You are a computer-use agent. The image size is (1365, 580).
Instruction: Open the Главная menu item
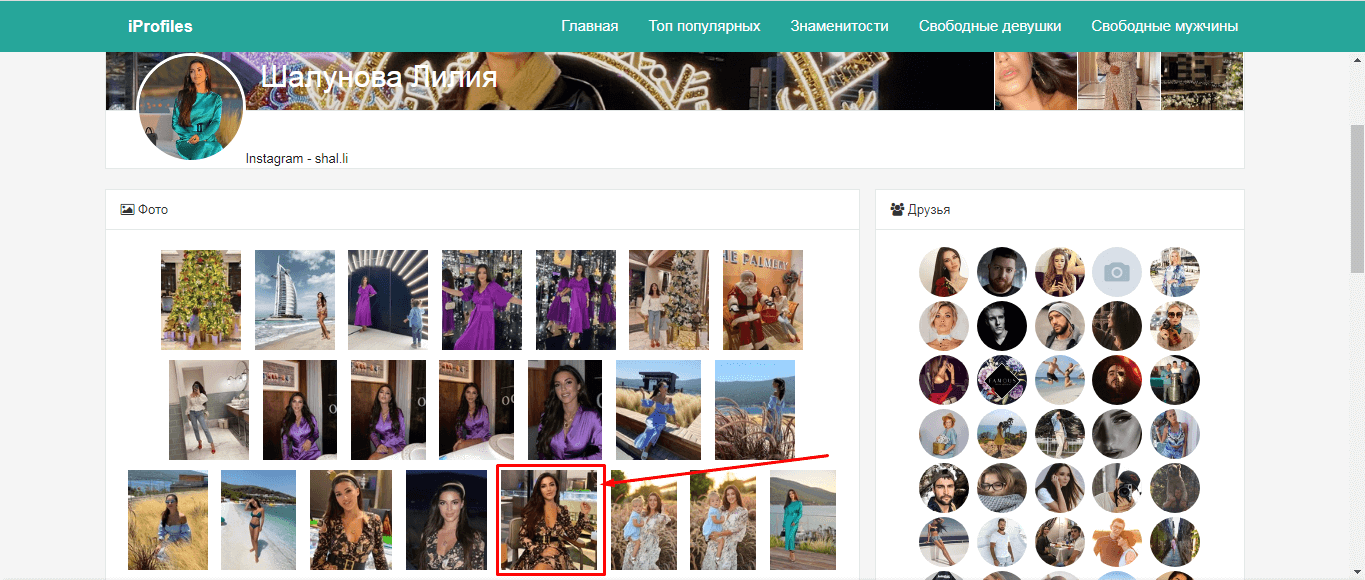(x=589, y=26)
